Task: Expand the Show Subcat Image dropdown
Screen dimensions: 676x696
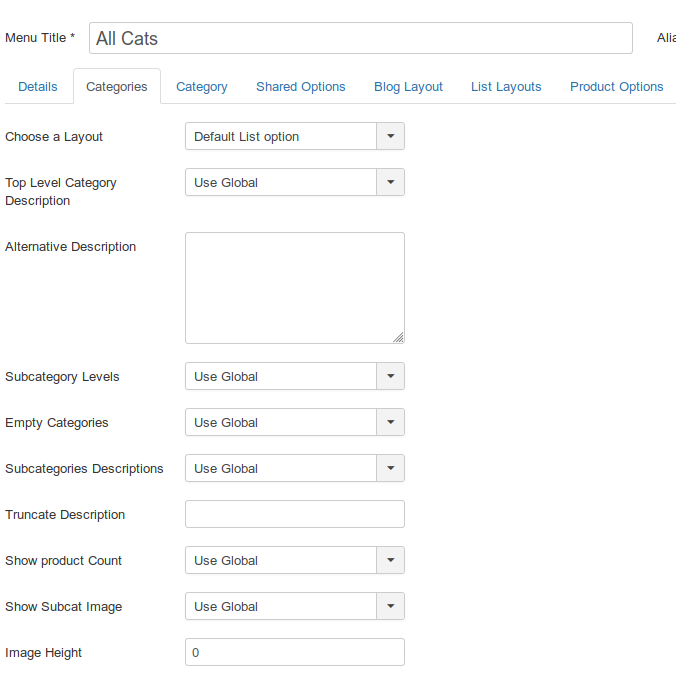Action: (x=295, y=606)
